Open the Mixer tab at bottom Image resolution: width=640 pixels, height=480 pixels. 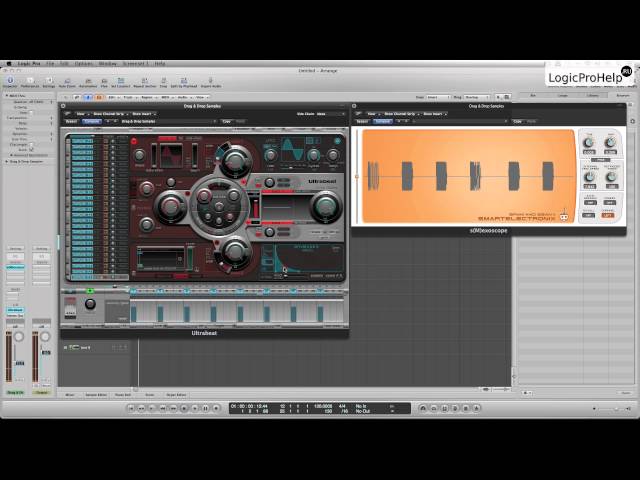70,395
